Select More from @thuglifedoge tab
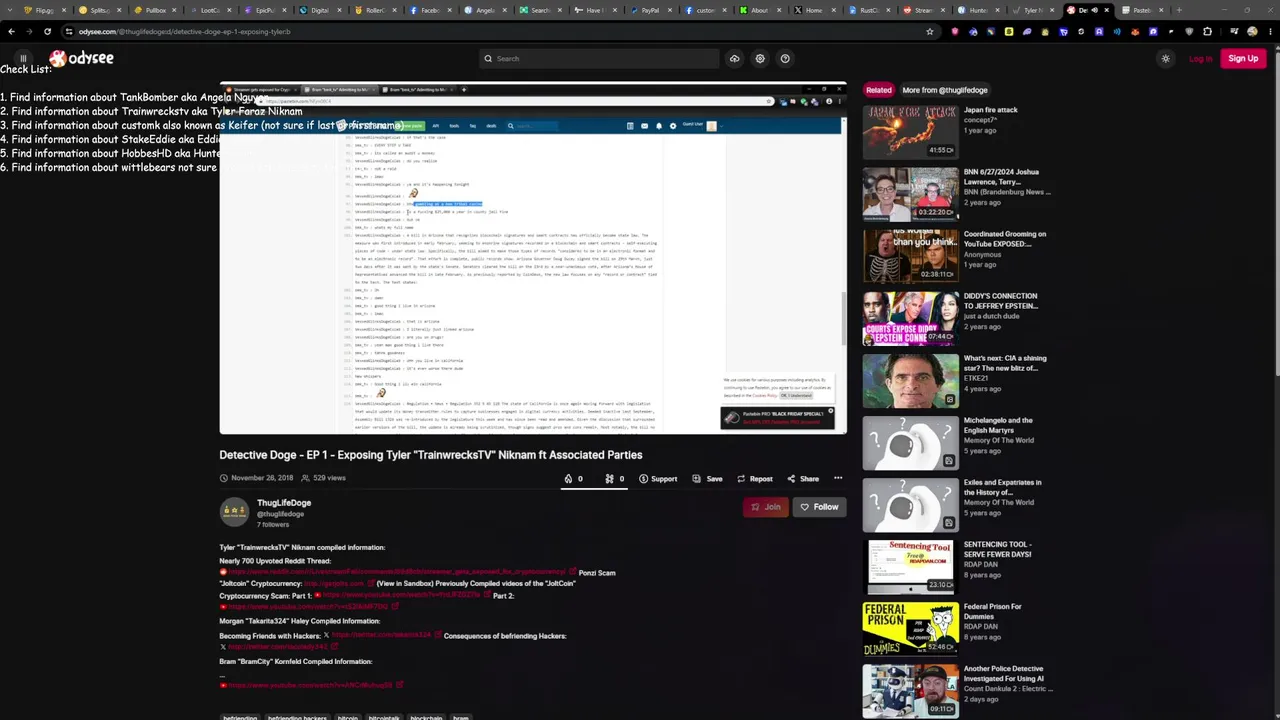This screenshot has width=1280, height=720. point(945,90)
